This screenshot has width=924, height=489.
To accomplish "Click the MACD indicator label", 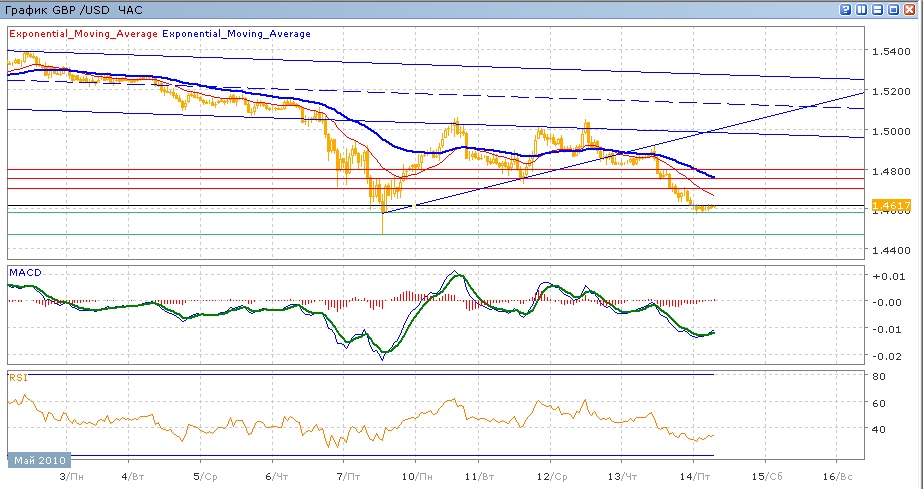I will tap(23, 272).
